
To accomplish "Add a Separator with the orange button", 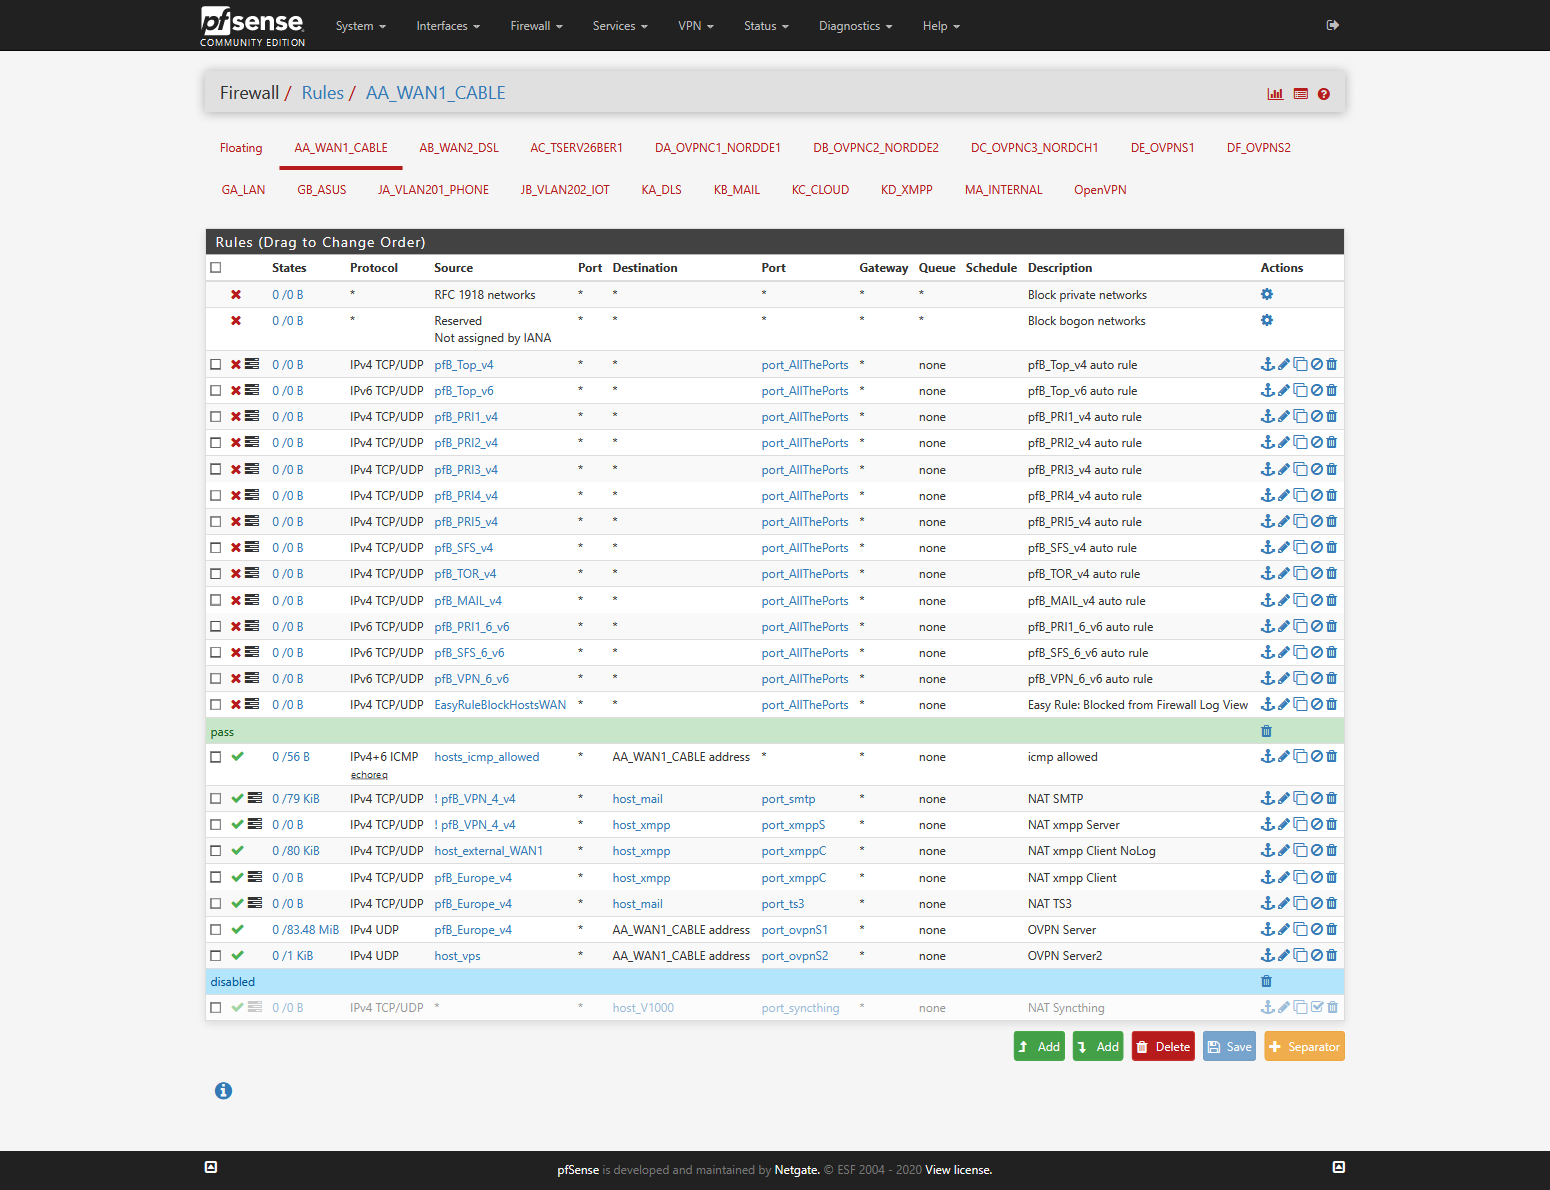I will coord(1304,1046).
